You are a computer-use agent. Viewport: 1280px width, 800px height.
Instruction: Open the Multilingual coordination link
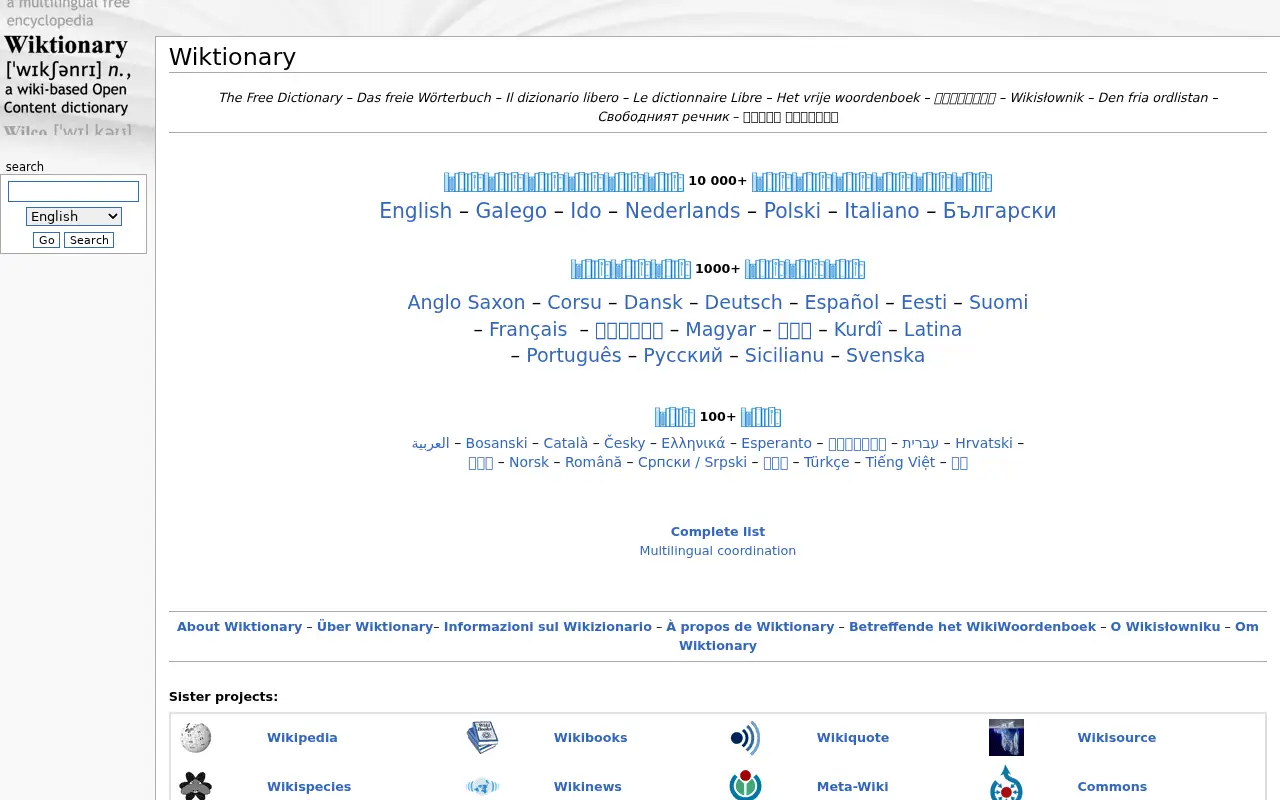(718, 551)
